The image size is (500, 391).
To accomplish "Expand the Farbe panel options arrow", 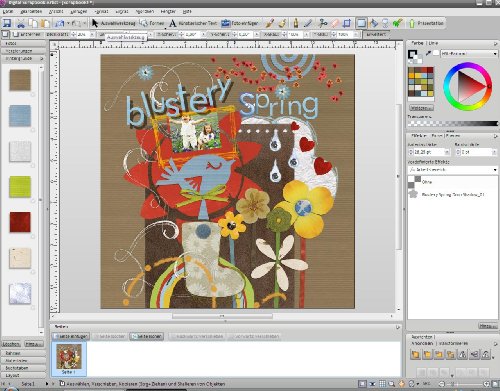I will [495, 44].
